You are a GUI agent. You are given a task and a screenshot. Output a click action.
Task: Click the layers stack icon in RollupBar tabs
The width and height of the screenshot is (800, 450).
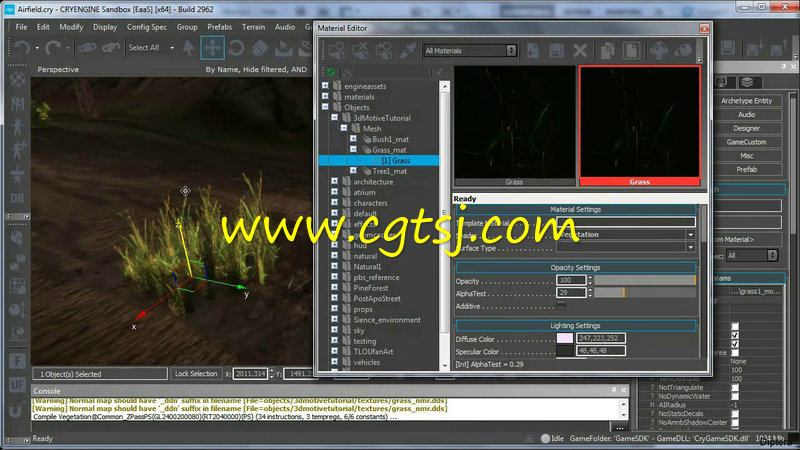tap(747, 82)
